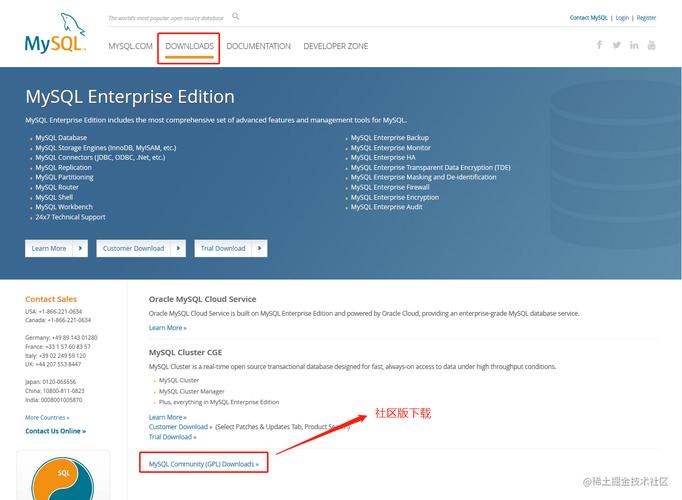682x500 pixels.
Task: Open MySQL Community (GPL) Downloads link
Action: click(204, 464)
